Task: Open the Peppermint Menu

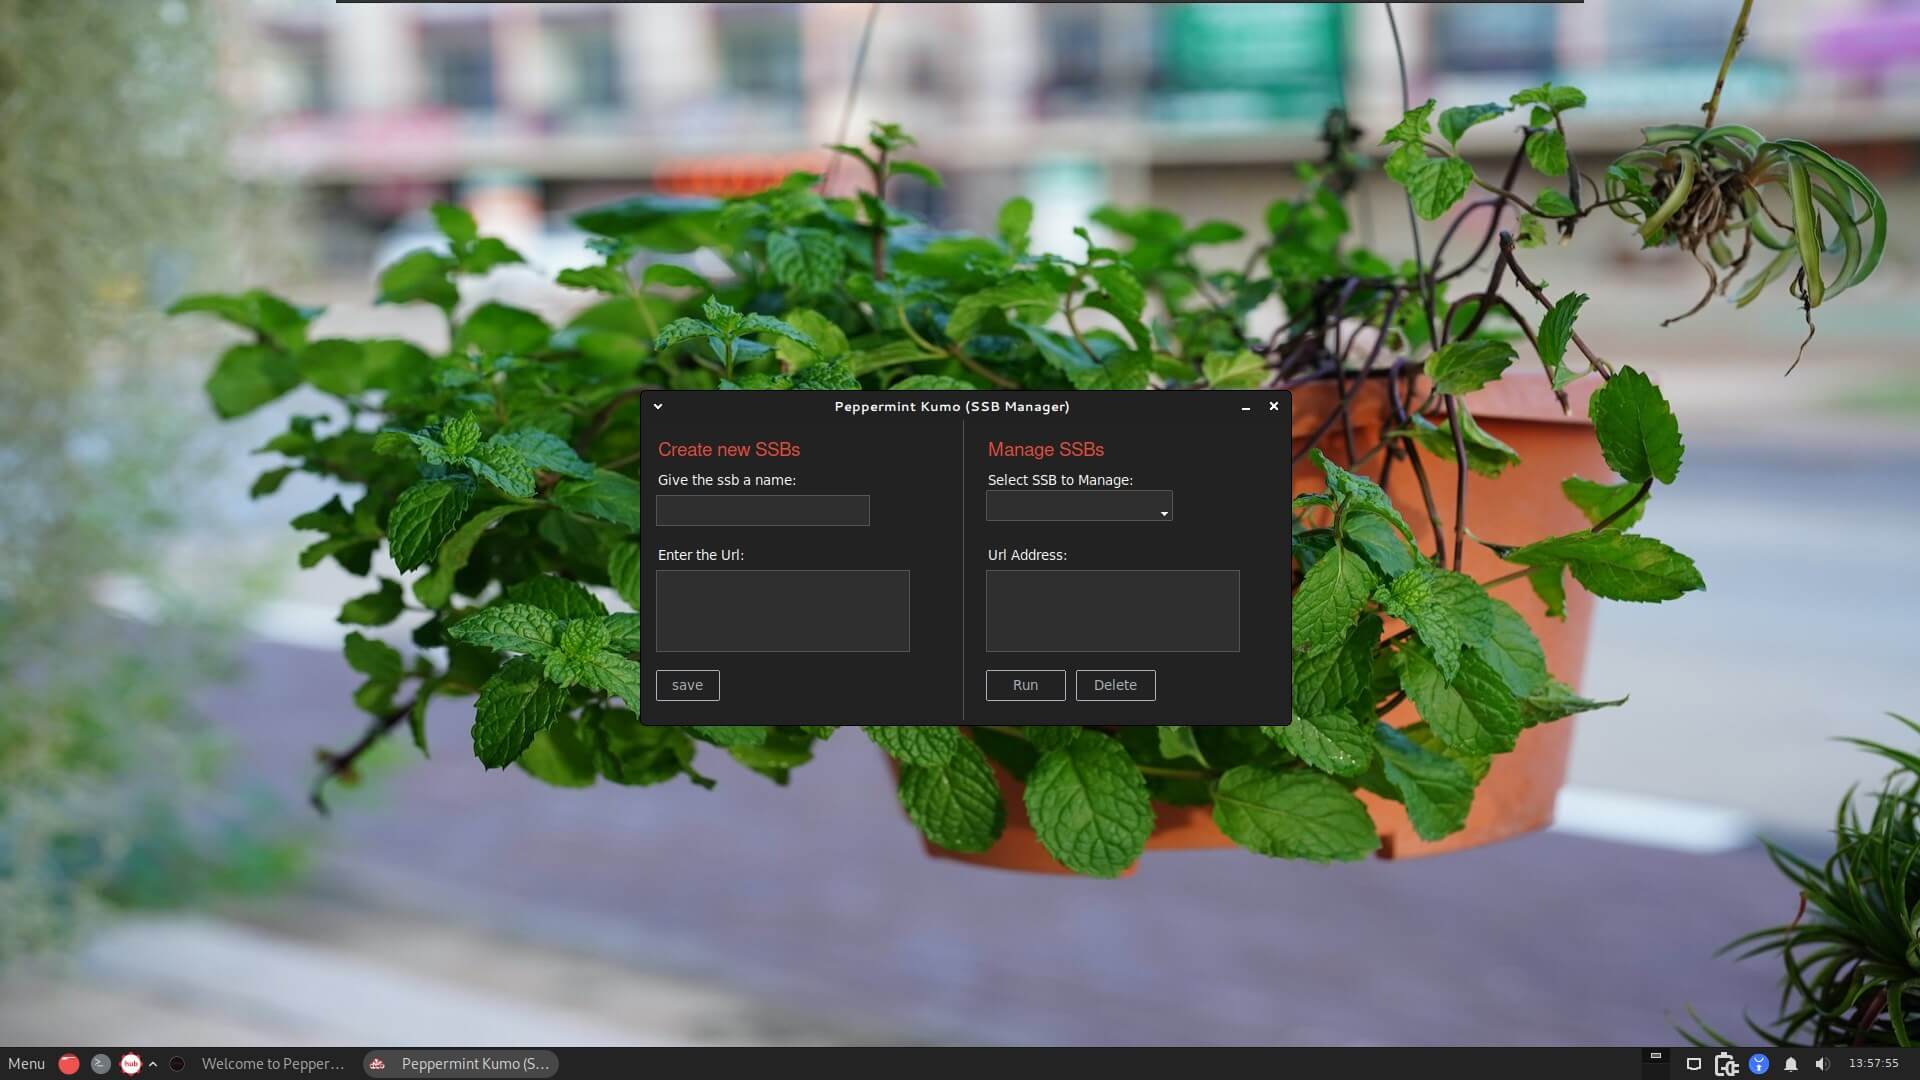Action: click(25, 1063)
